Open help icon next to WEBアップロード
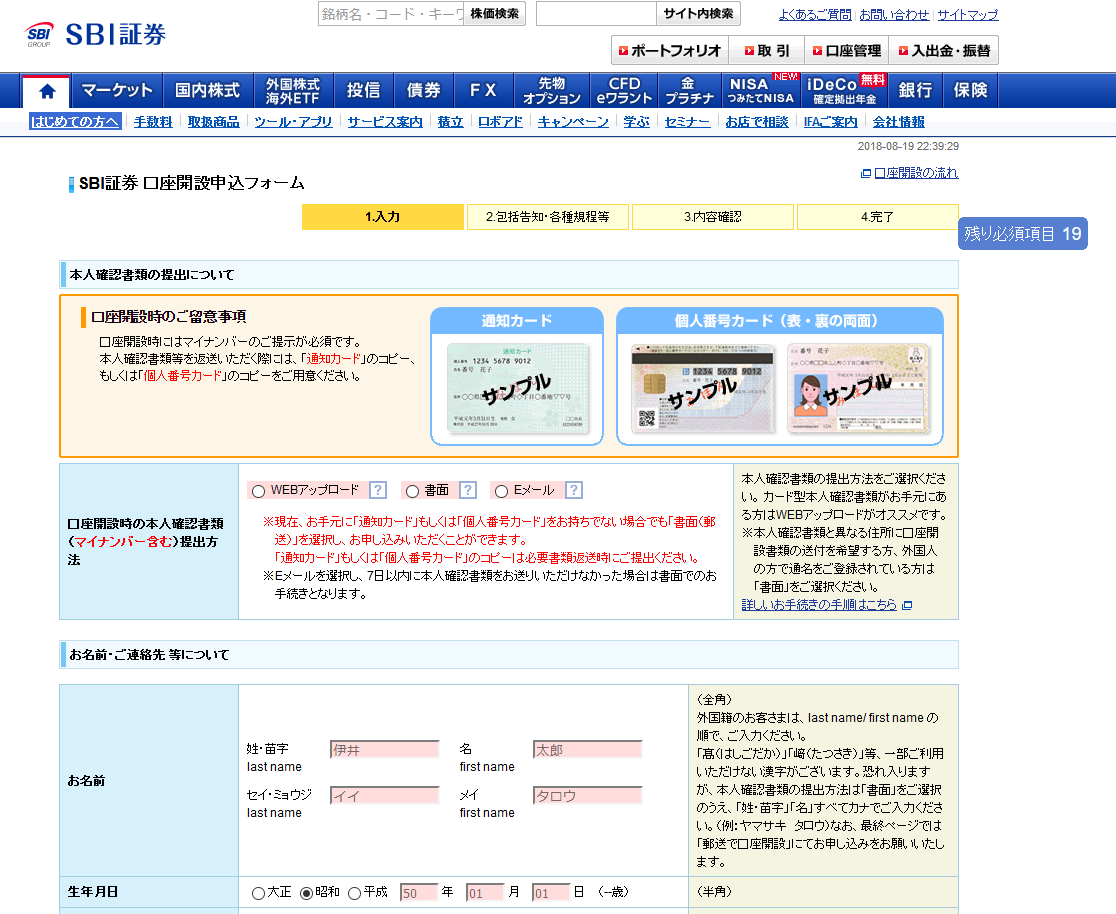1116x914 pixels. [378, 490]
